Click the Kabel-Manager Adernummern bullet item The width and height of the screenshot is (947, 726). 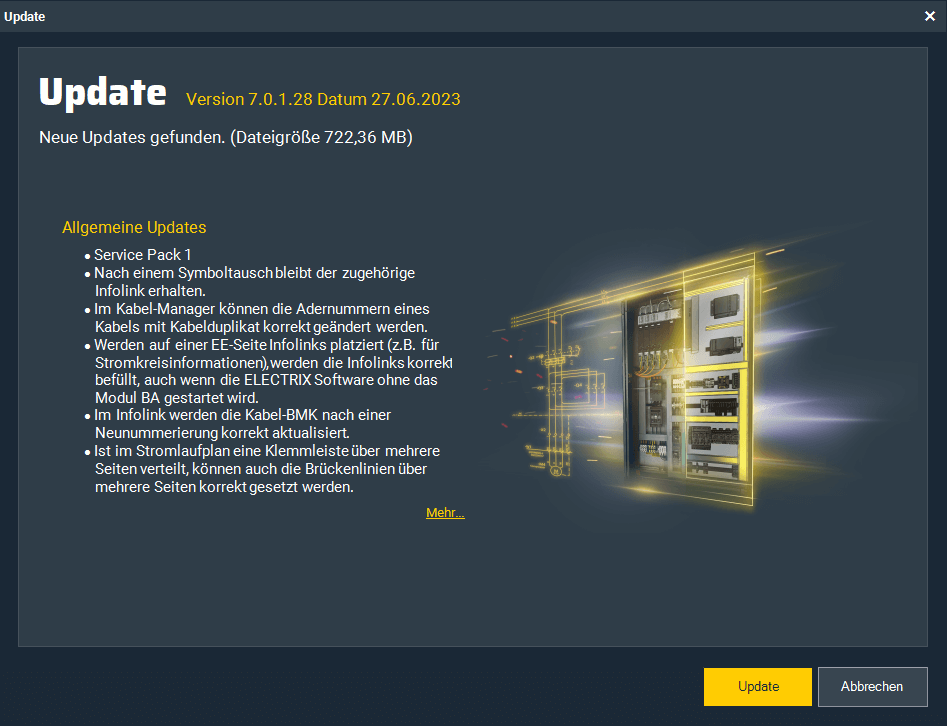point(262,317)
